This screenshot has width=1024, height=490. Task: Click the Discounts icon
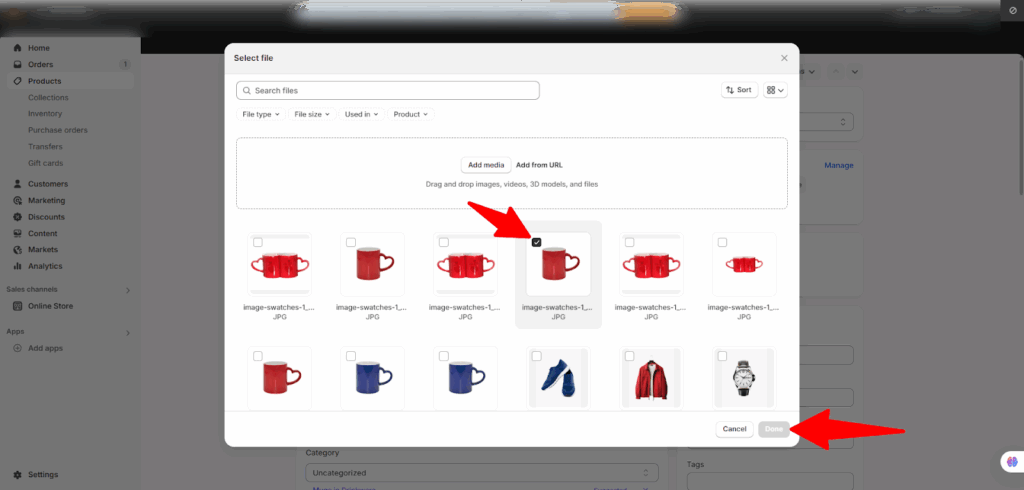coord(18,217)
